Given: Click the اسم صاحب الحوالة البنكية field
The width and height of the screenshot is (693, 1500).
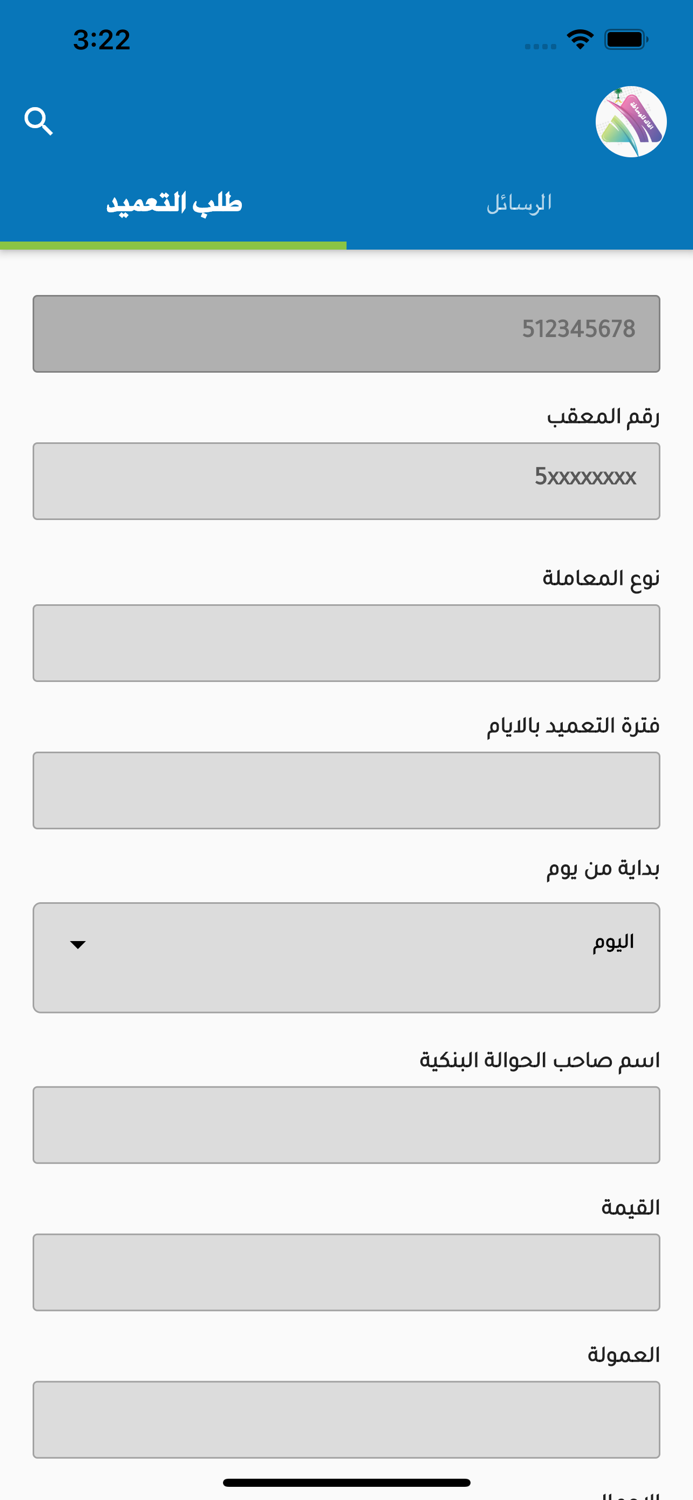Looking at the screenshot, I should (346, 1124).
